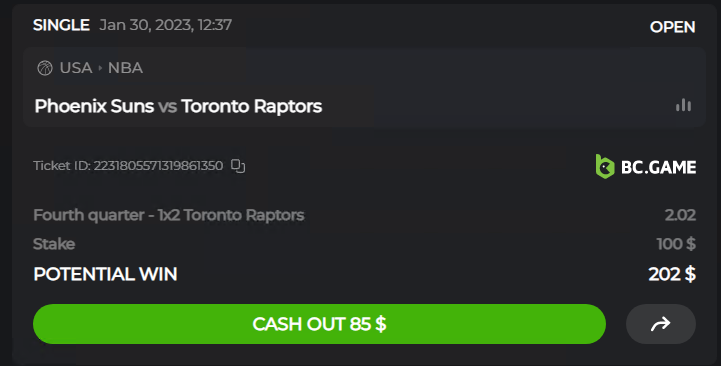Click the BC.GAME logo
This screenshot has height=366, width=721.
pyautogui.click(x=646, y=166)
